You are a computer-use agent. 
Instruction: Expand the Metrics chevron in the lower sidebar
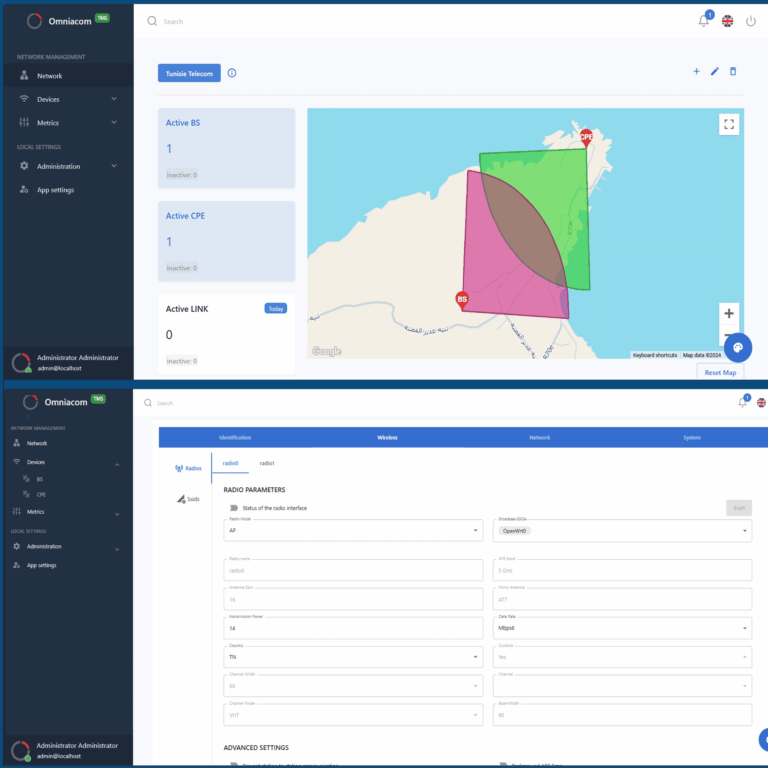click(117, 514)
